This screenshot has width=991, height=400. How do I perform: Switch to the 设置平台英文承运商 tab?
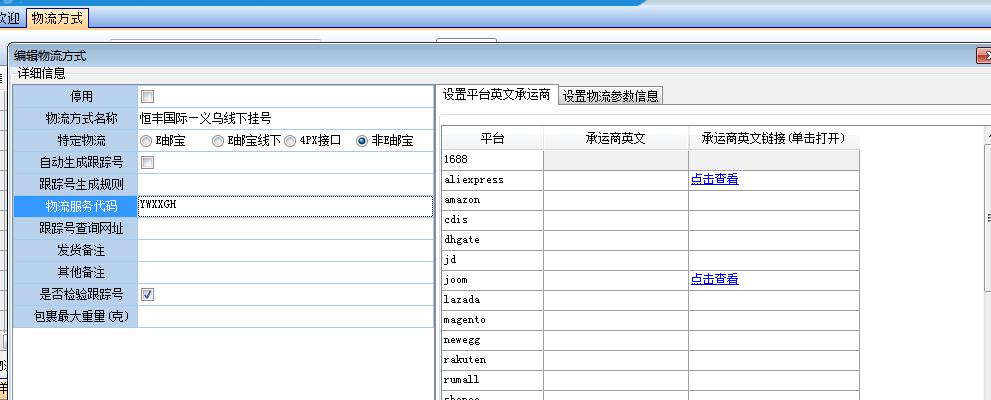coord(497,95)
